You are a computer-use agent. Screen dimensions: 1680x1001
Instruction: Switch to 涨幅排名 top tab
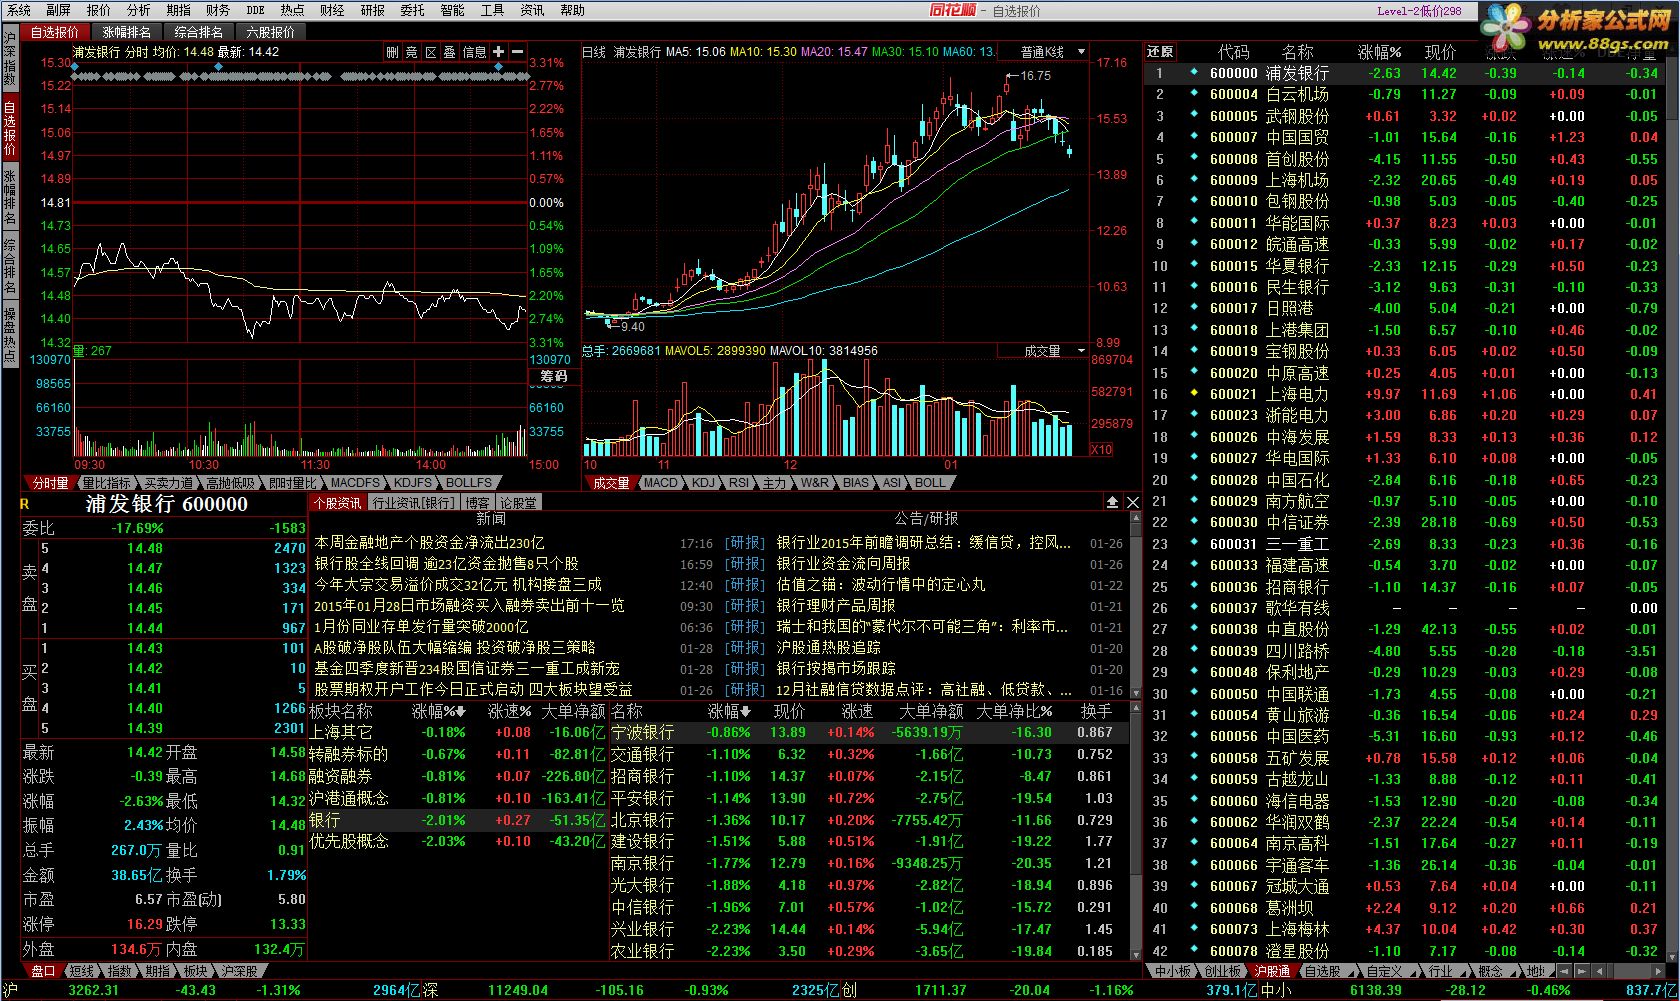coord(127,32)
